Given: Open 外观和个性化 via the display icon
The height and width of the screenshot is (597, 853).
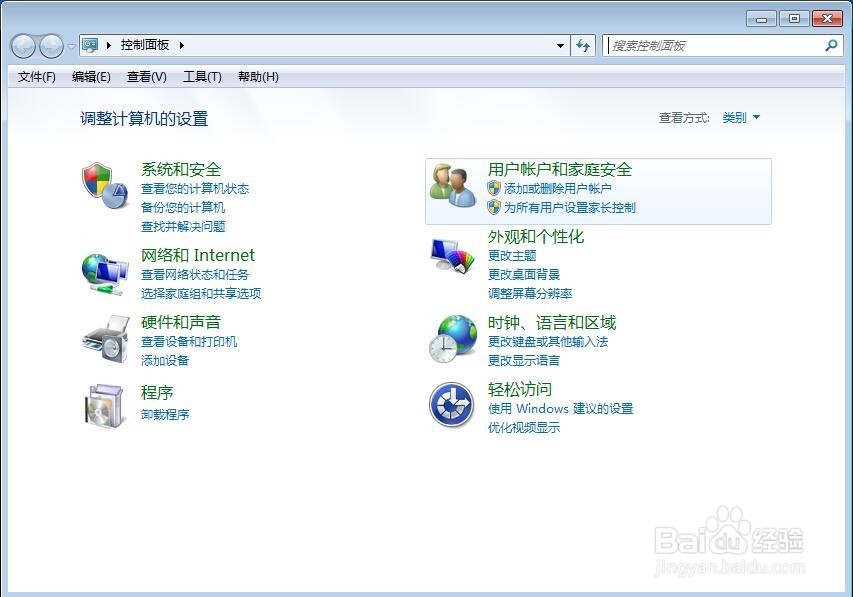Looking at the screenshot, I should point(451,253).
